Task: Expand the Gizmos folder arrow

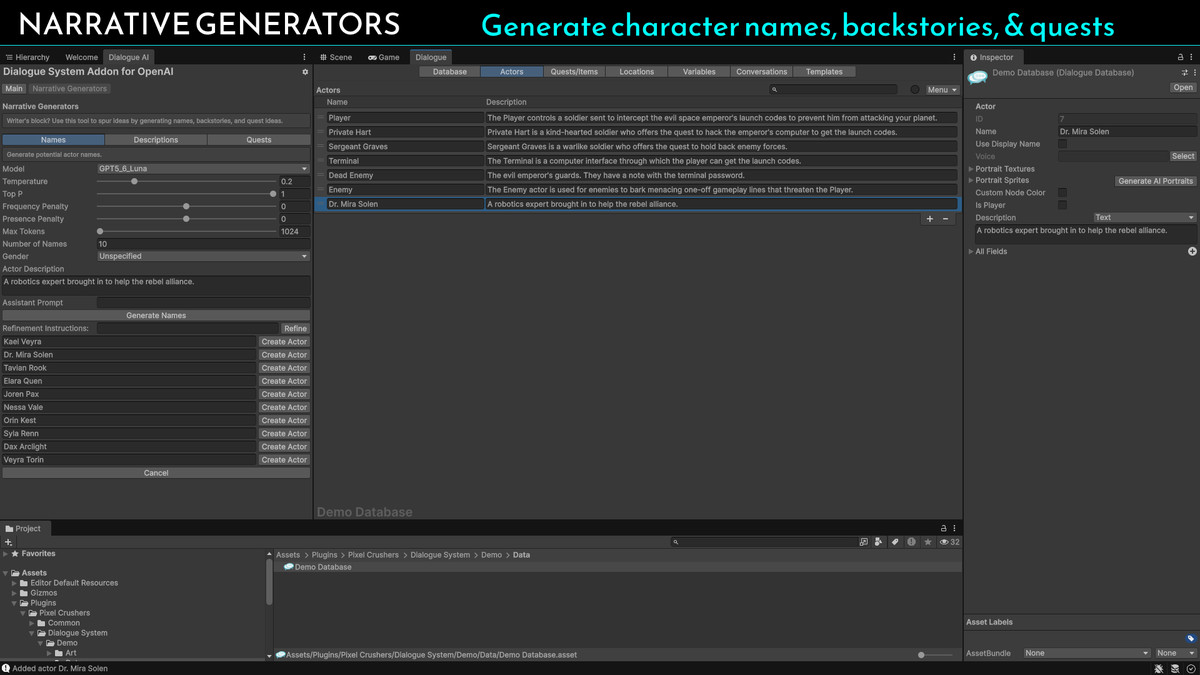Action: 15,593
